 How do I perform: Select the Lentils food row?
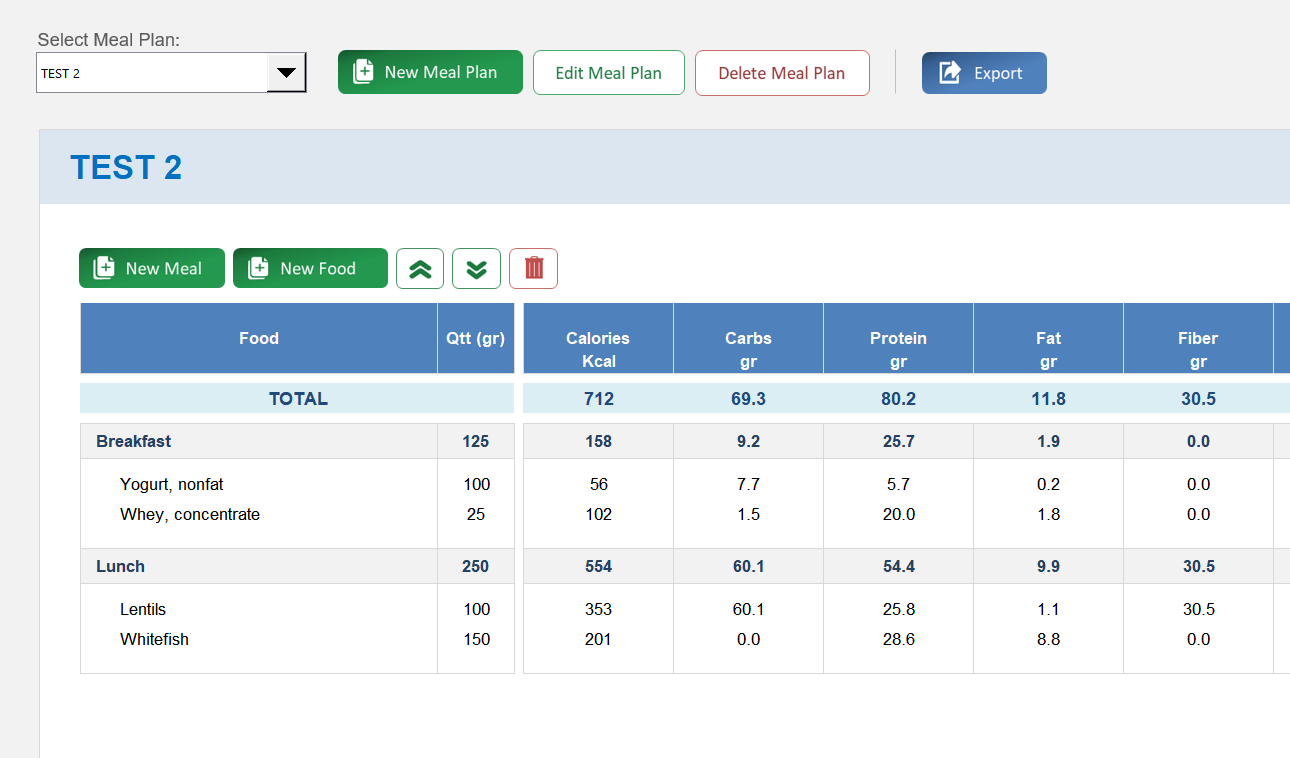[144, 609]
